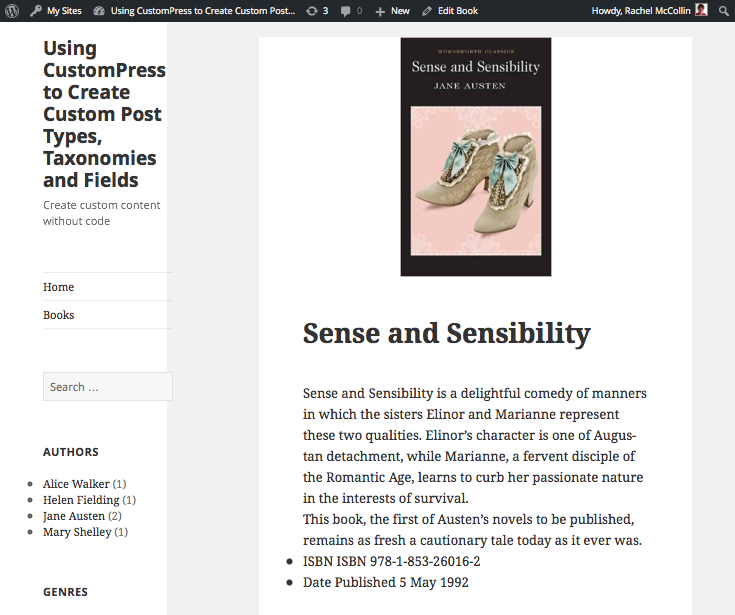735x615 pixels.
Task: Open the Books navigation link
Action: click(x=59, y=315)
